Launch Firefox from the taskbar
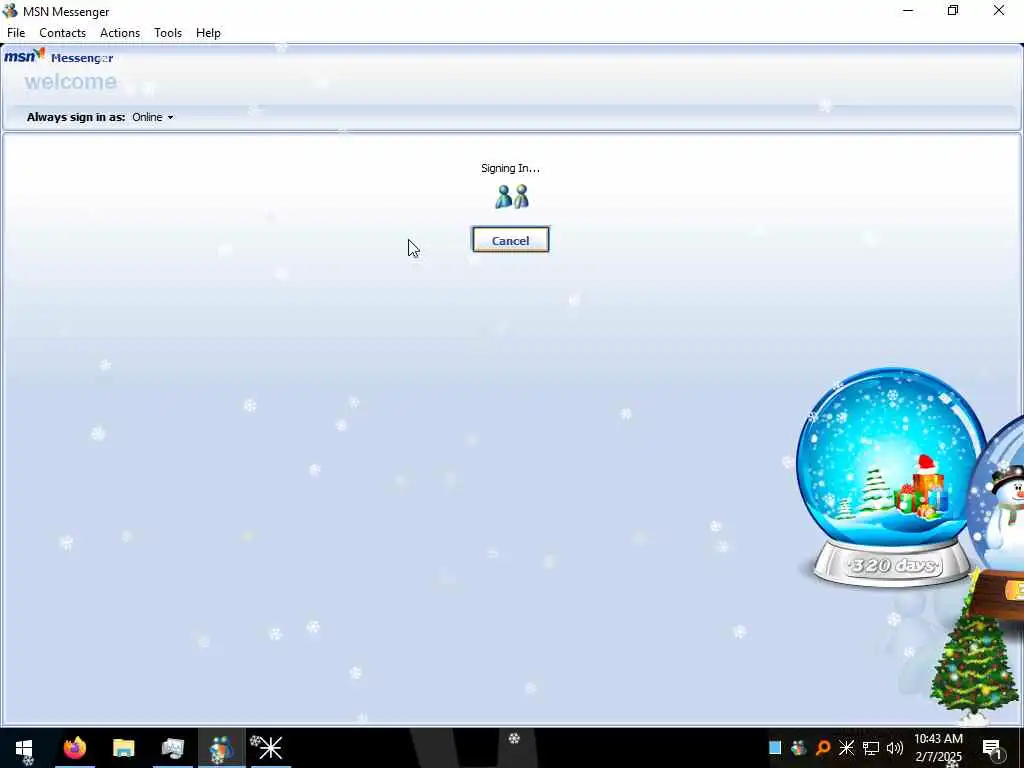This screenshot has width=1024, height=768. 74,748
